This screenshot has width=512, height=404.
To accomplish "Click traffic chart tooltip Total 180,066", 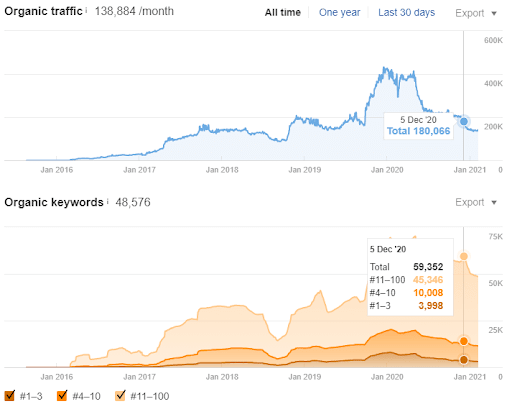I will (418, 131).
